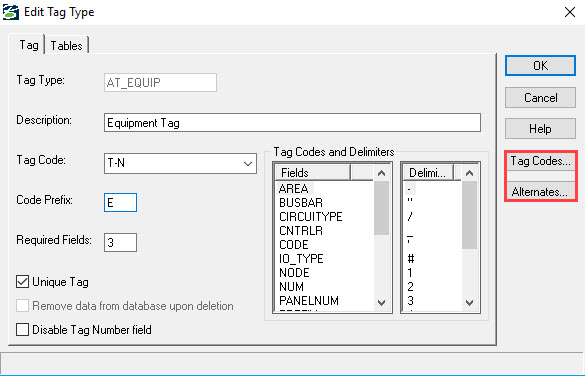The height and width of the screenshot is (376, 585).
Task: Click the Fields list scrollbar thumb
Action: tap(381, 208)
